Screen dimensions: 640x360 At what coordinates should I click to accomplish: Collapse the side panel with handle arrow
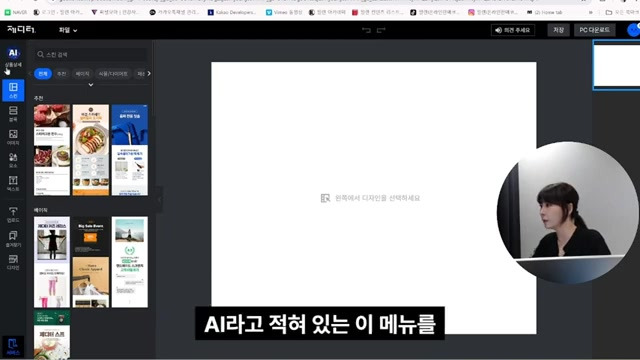point(159,200)
